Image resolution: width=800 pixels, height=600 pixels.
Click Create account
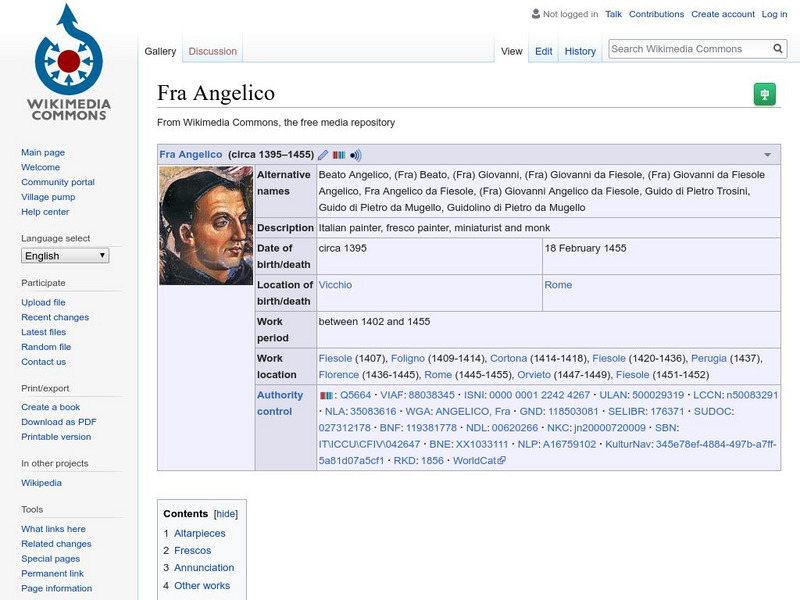click(x=723, y=14)
